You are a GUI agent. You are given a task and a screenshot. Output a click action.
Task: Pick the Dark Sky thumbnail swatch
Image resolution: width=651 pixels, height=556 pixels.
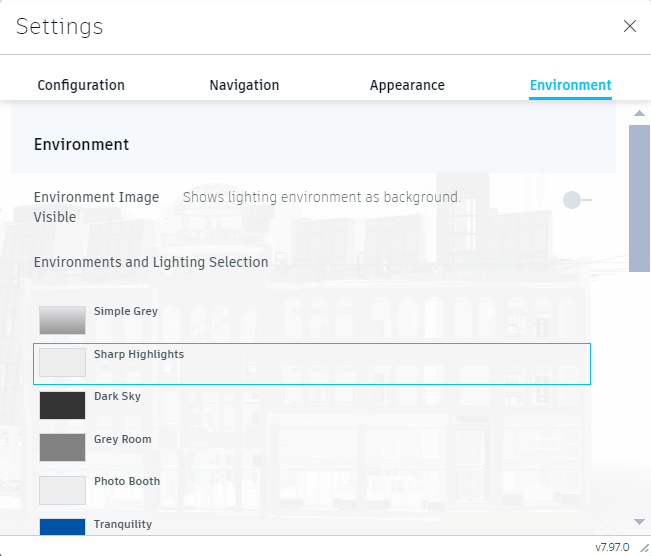(x=62, y=405)
